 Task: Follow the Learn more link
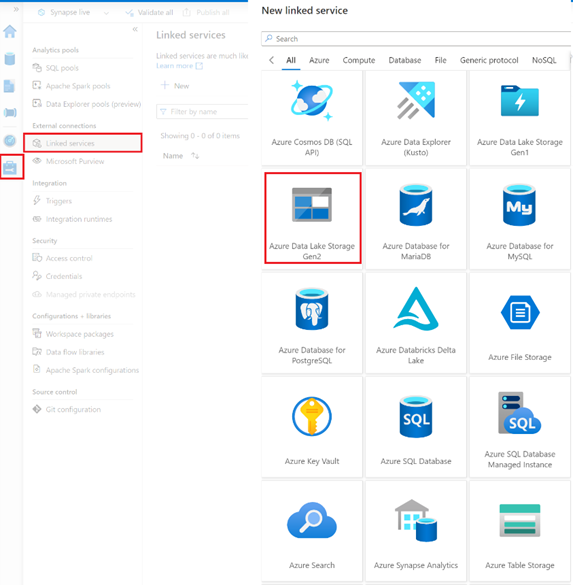click(179, 66)
